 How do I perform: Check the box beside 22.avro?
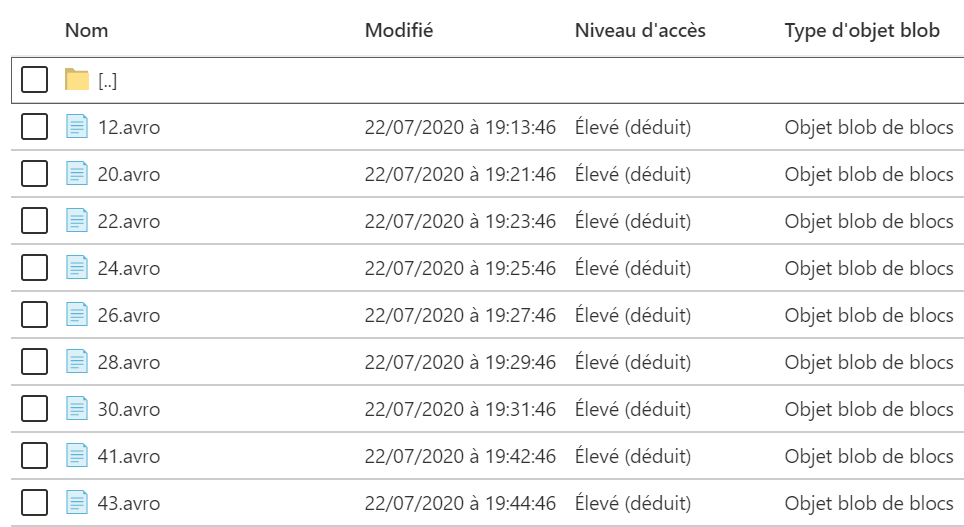[34, 220]
